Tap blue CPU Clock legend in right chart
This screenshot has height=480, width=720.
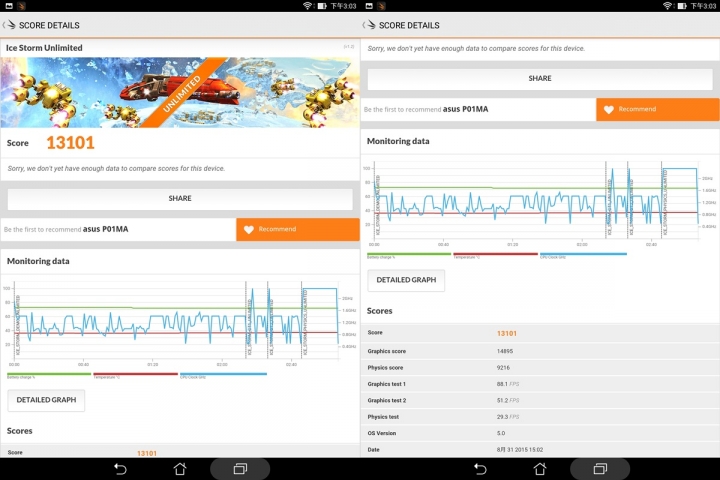583,255
